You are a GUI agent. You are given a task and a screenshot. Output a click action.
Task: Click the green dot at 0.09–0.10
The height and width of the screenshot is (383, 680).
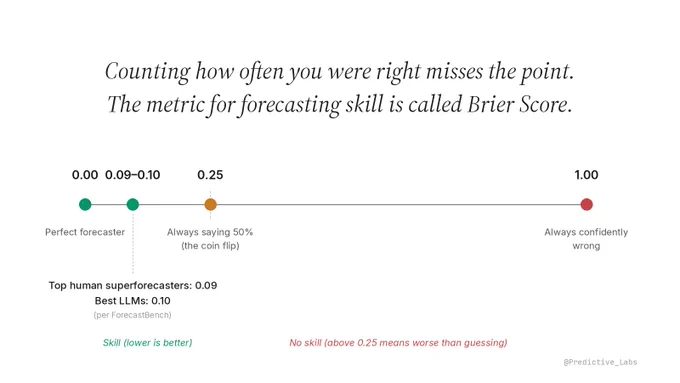pyautogui.click(x=133, y=204)
